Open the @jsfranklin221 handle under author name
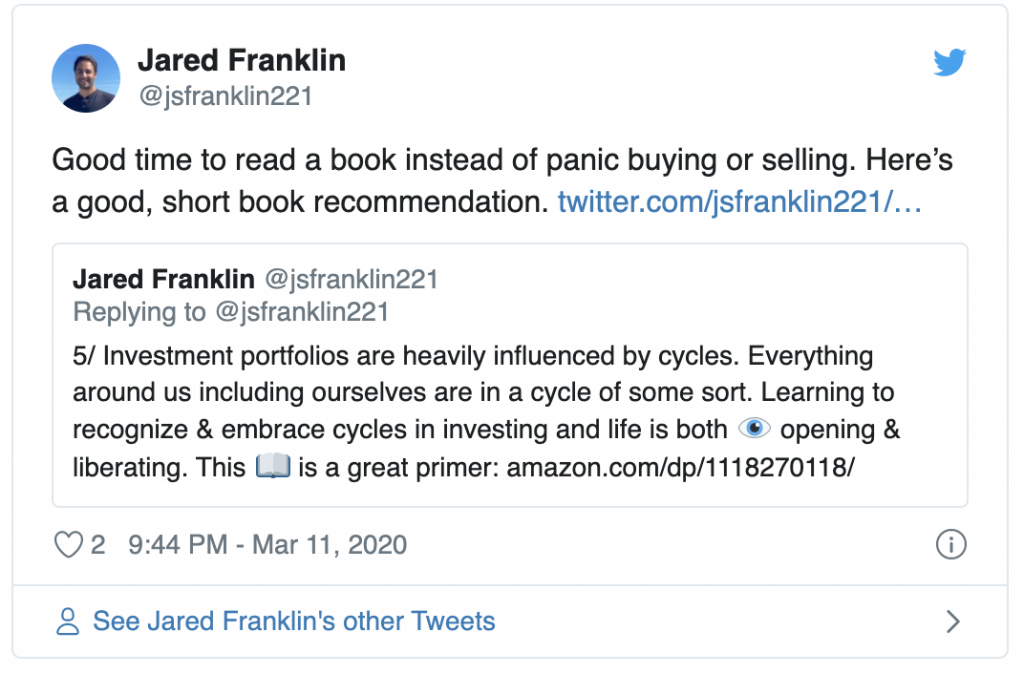Screen dimensions: 1024x674 [225, 96]
